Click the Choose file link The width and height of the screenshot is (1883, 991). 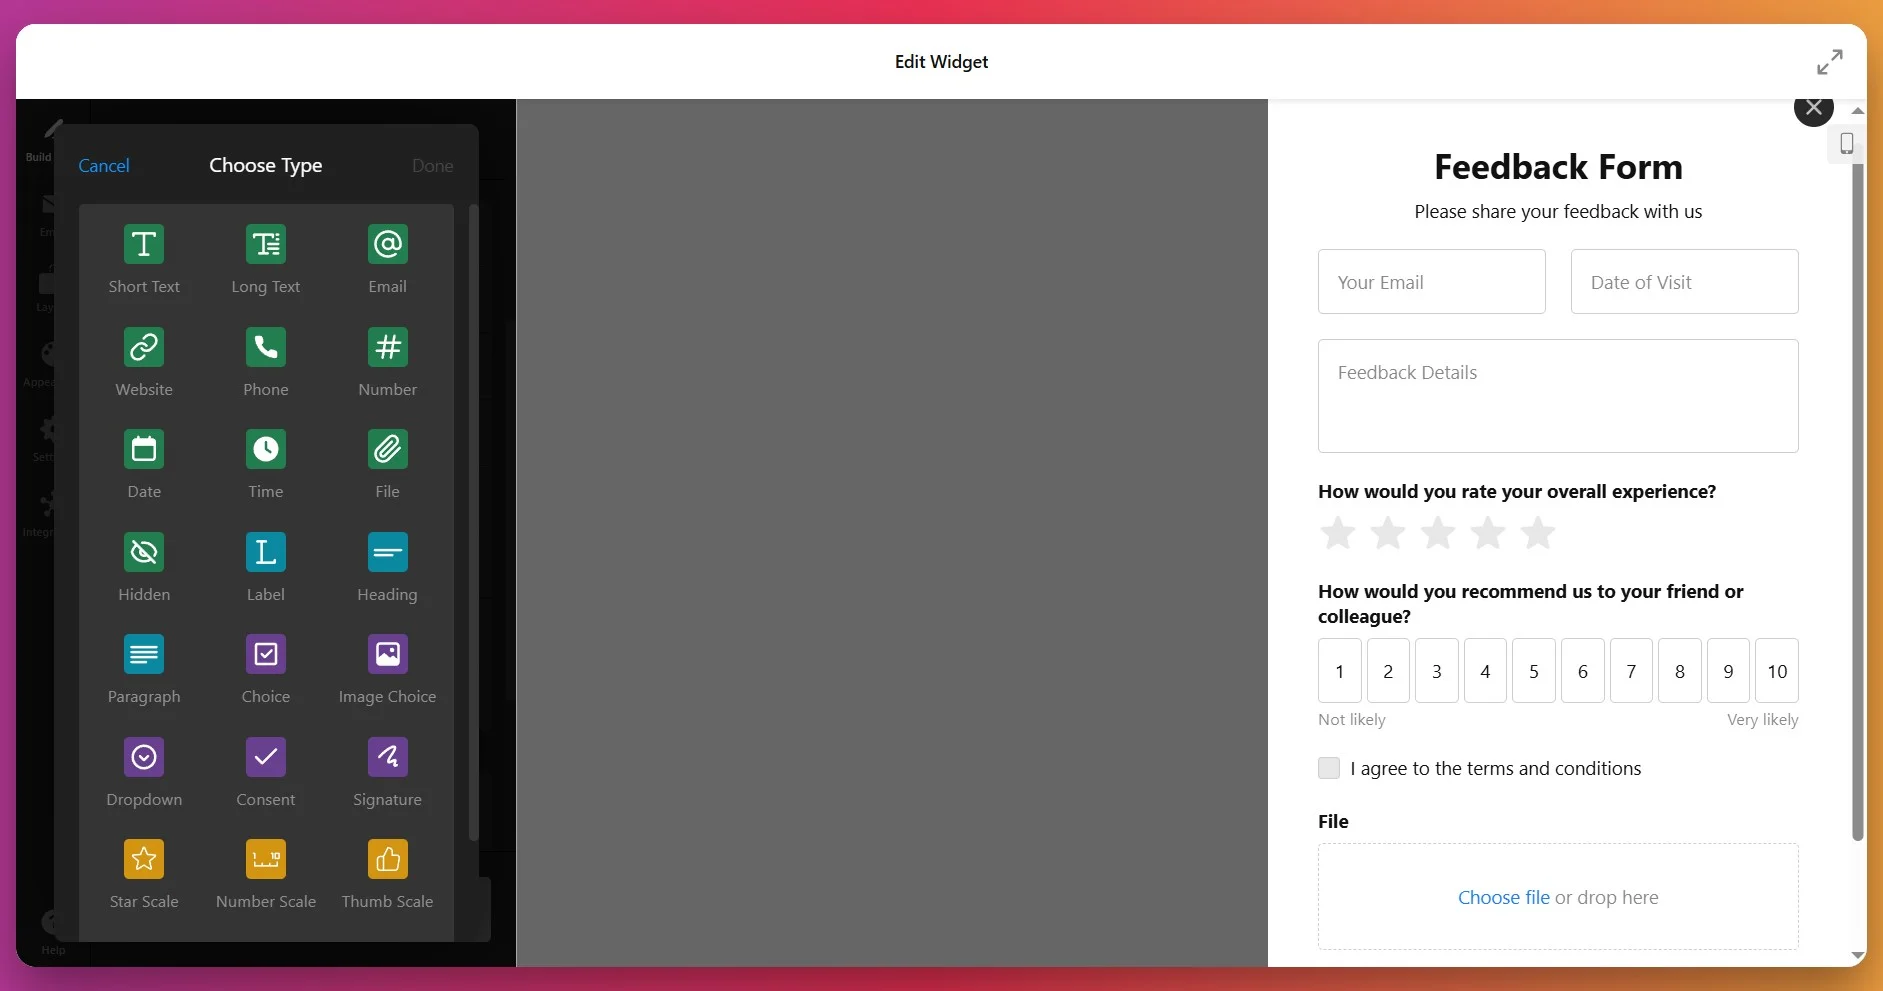click(x=1503, y=897)
